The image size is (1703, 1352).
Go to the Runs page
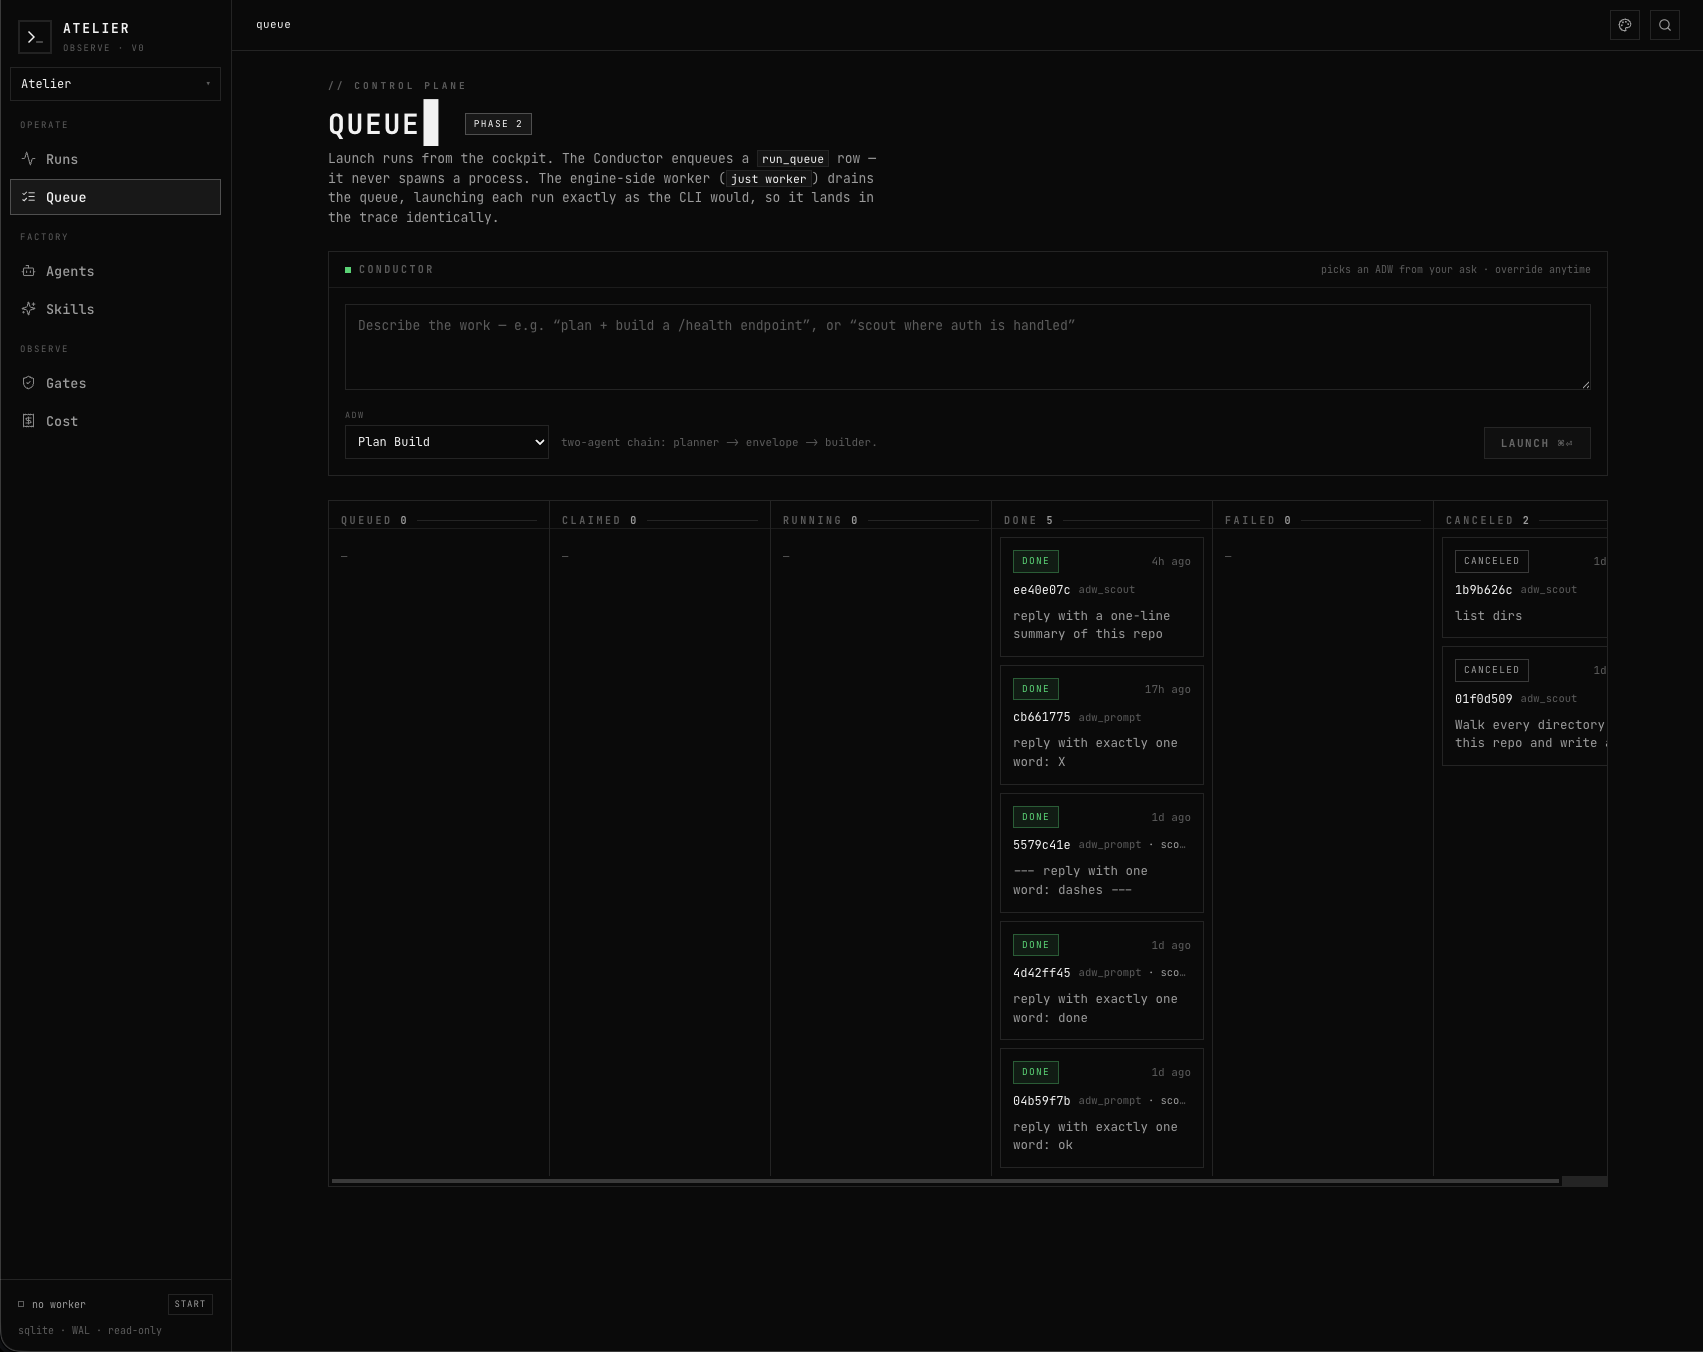(115, 159)
